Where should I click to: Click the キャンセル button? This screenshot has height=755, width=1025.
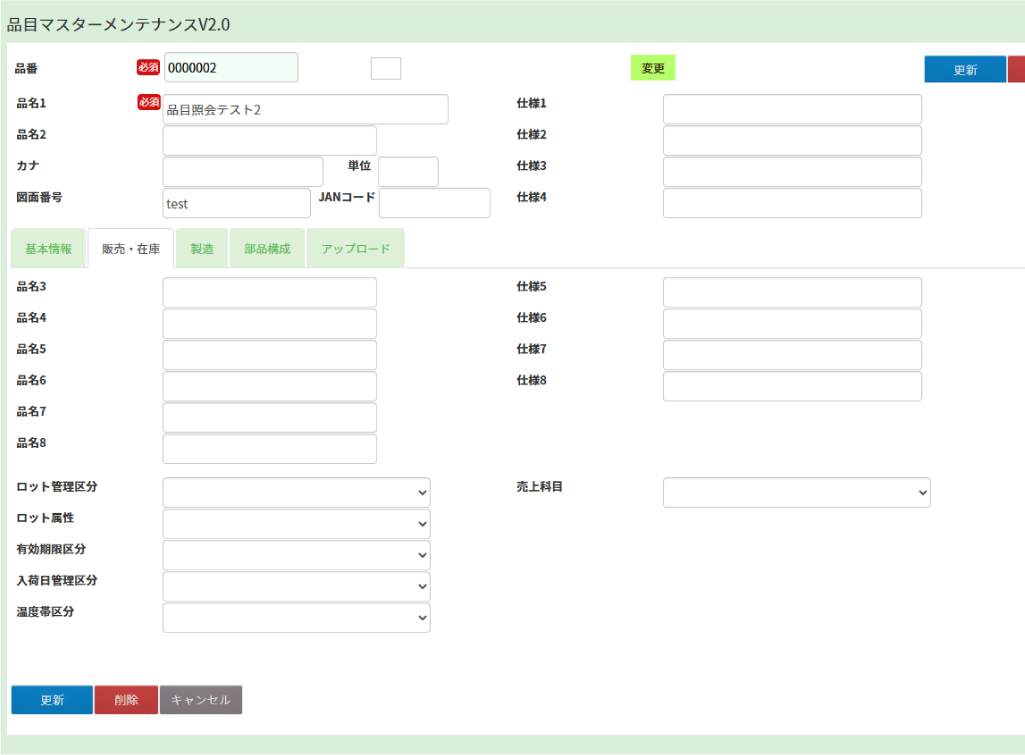201,700
